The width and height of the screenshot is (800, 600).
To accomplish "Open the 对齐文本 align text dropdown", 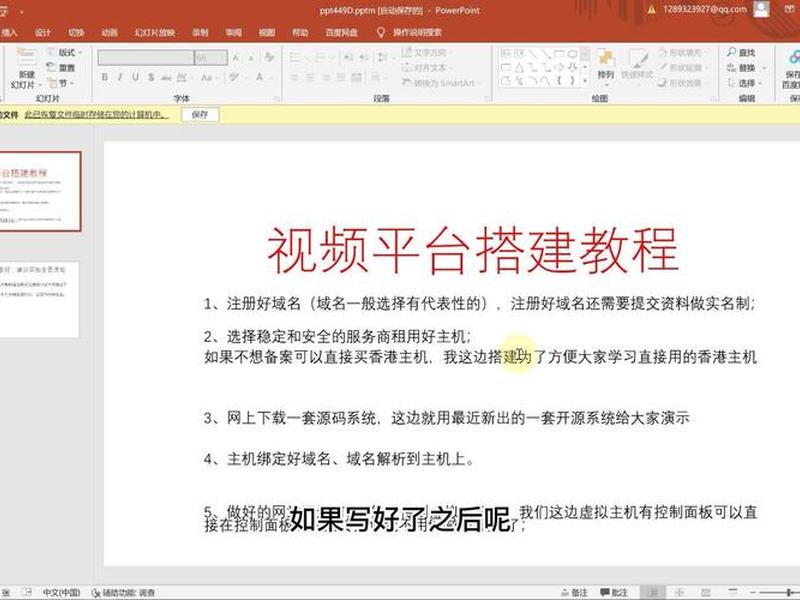I will (427, 67).
